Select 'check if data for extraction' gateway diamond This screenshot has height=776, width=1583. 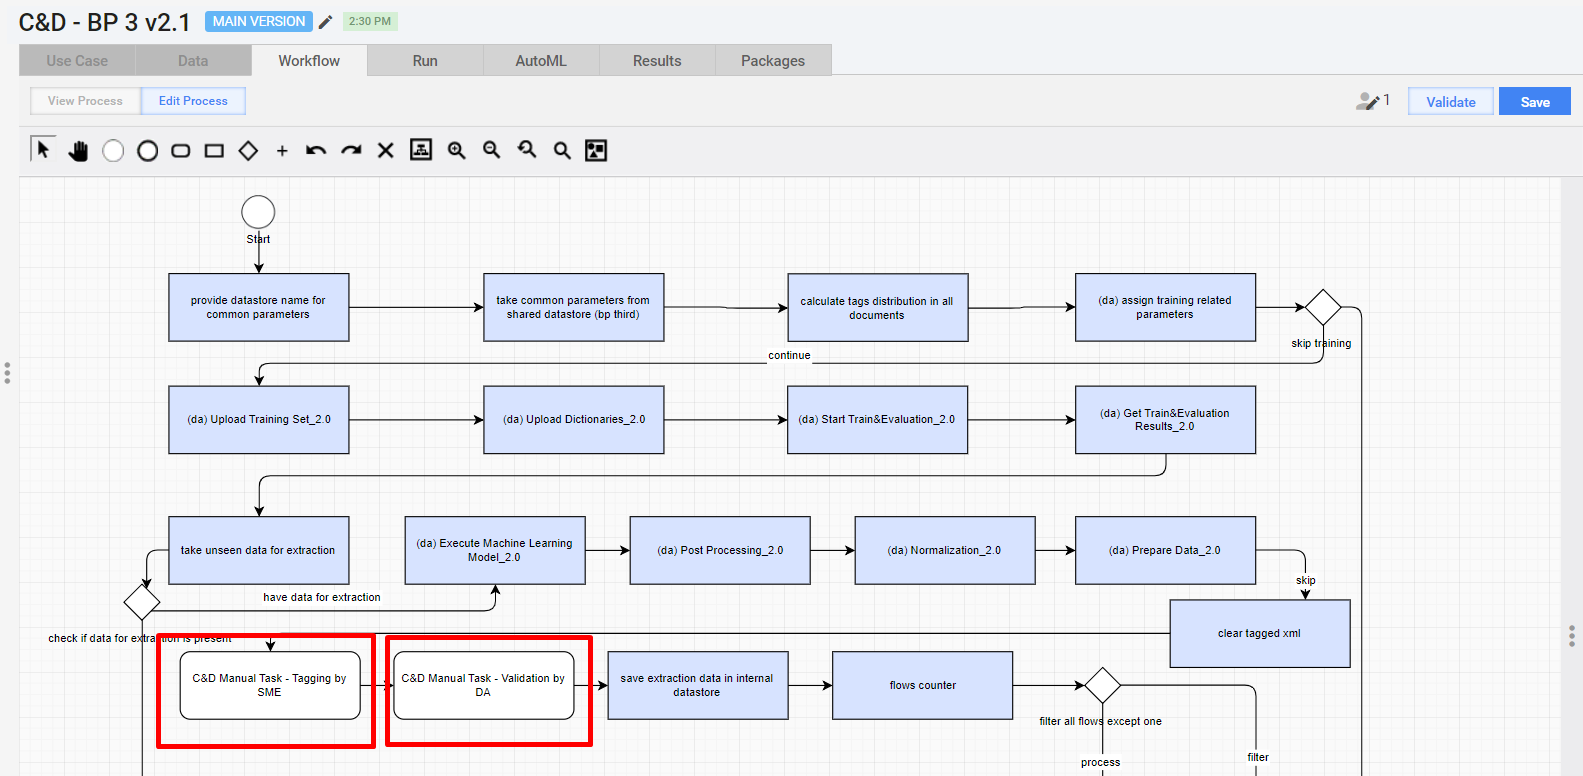(x=142, y=602)
